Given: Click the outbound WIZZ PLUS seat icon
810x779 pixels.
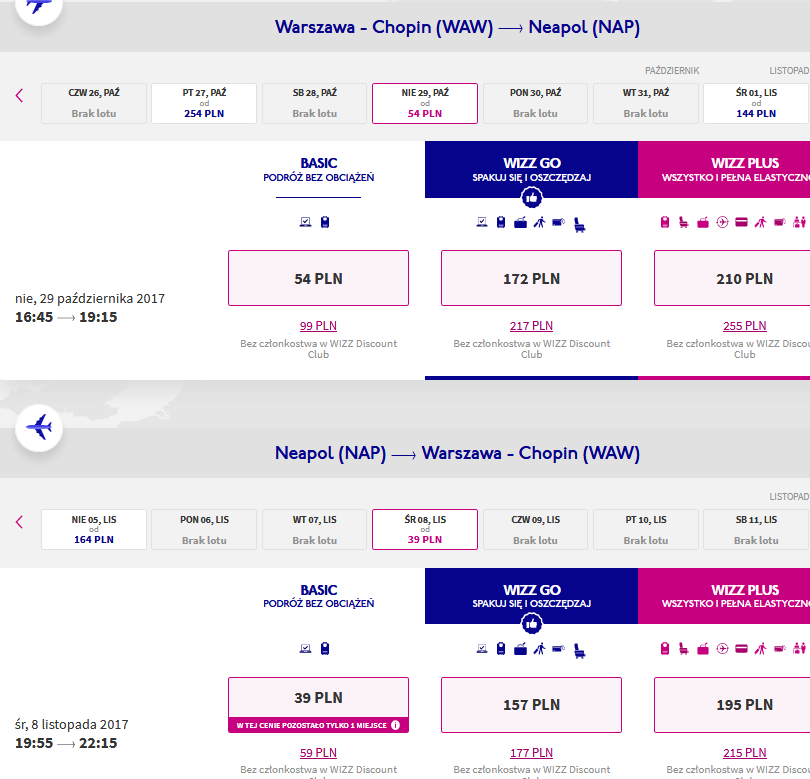Looking at the screenshot, I should (683, 223).
